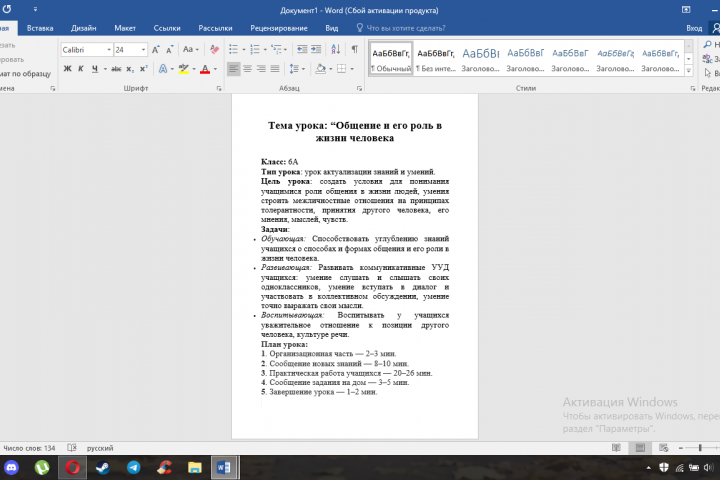Sort the selected text
Viewport: 720px width, 480px height.
click(336, 50)
